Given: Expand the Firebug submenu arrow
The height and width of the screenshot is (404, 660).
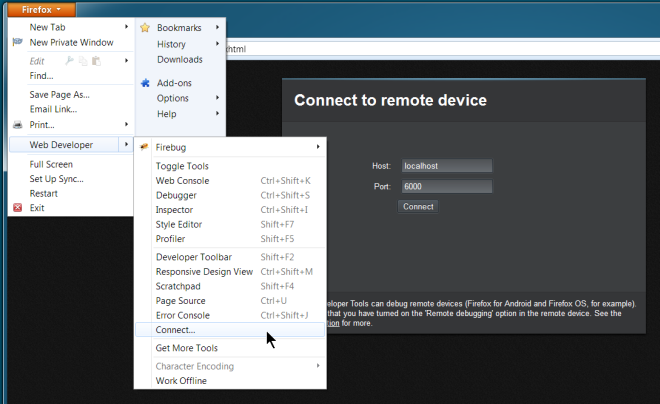Looking at the screenshot, I should point(318,147).
